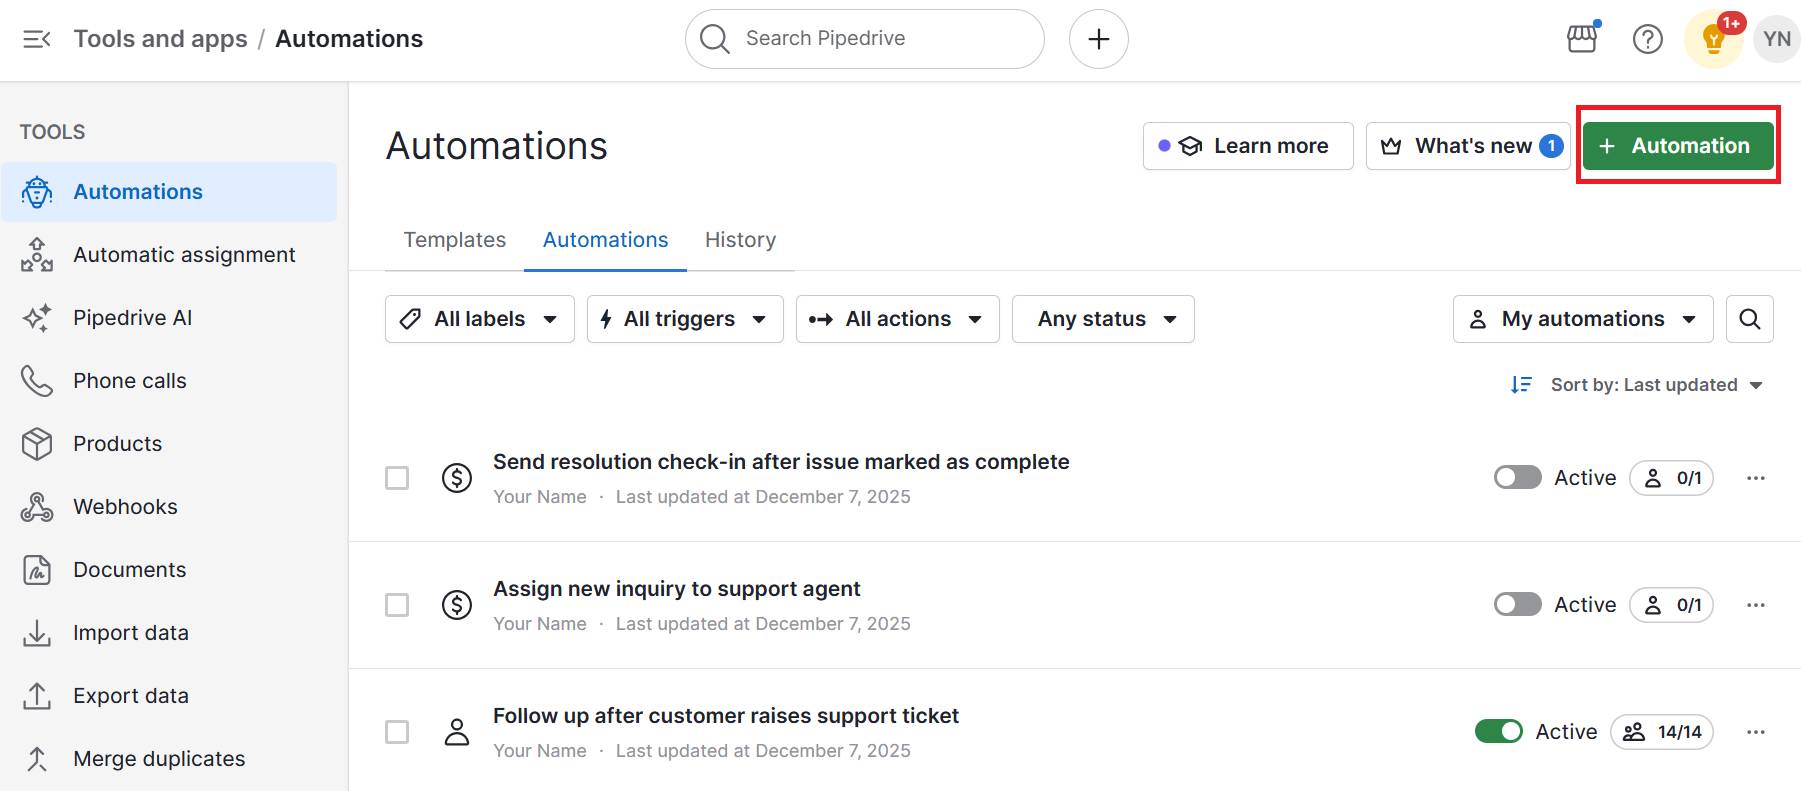Click the 14/14 users badge
Screen dimensions: 1801x791
click(1662, 732)
